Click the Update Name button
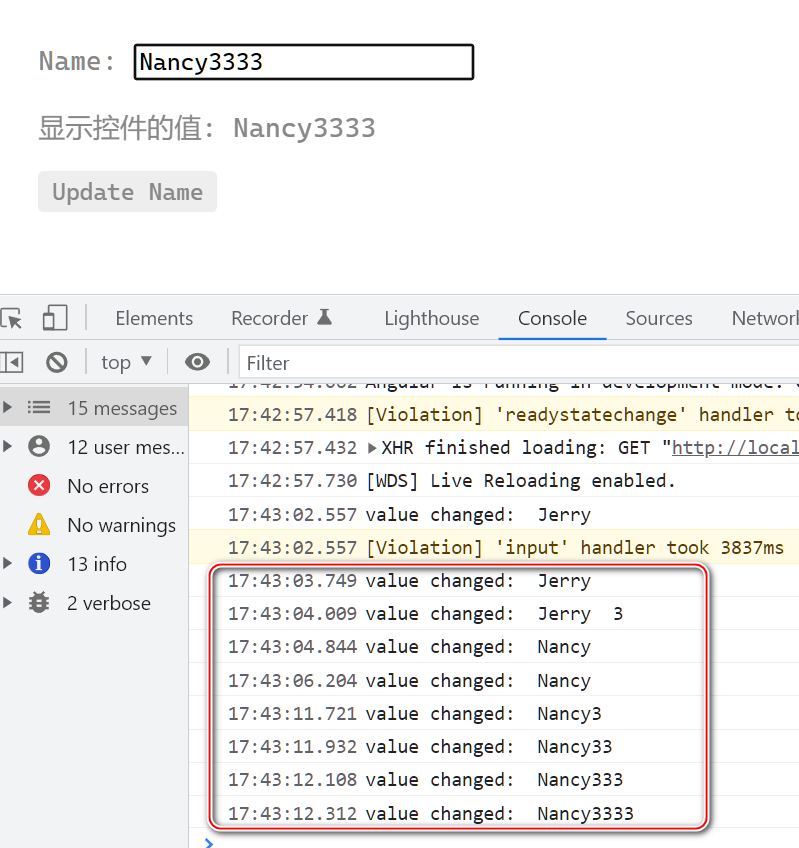Image resolution: width=799 pixels, height=848 pixels. coord(127,191)
